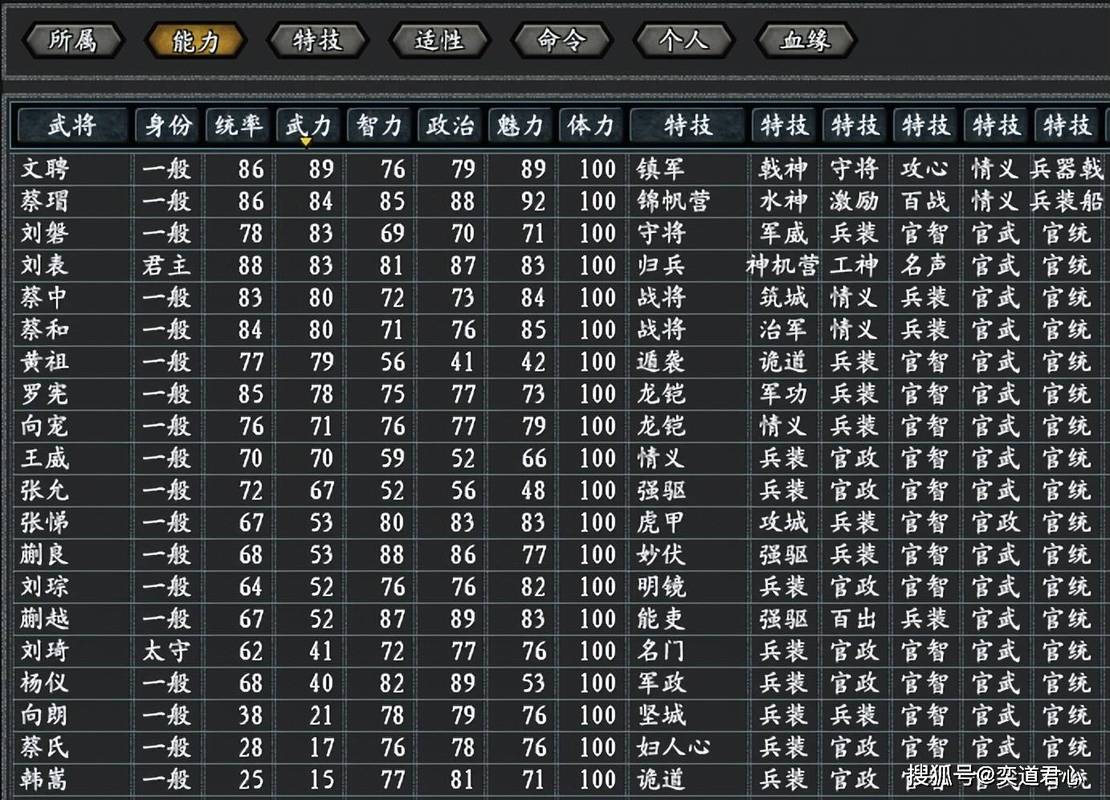
Task: Click 锦帆营 skill of 蔡瑁
Action: coord(673,201)
